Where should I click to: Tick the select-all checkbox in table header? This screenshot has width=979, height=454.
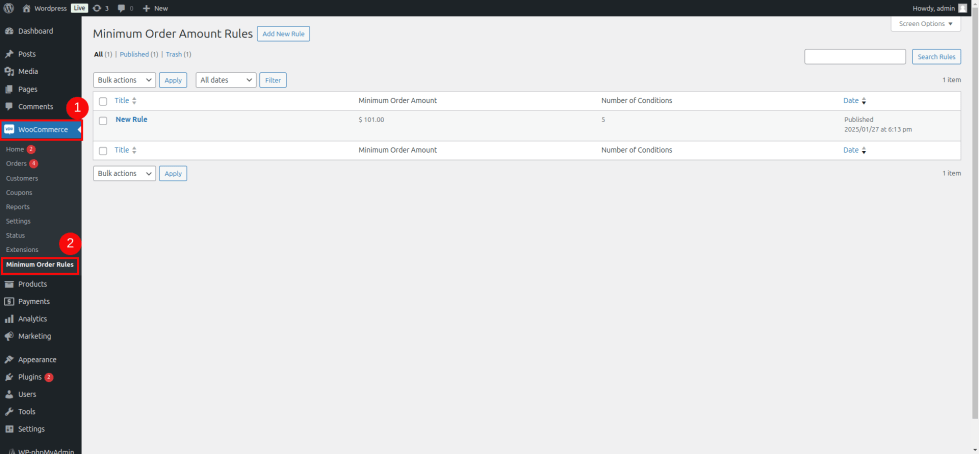tap(103, 101)
